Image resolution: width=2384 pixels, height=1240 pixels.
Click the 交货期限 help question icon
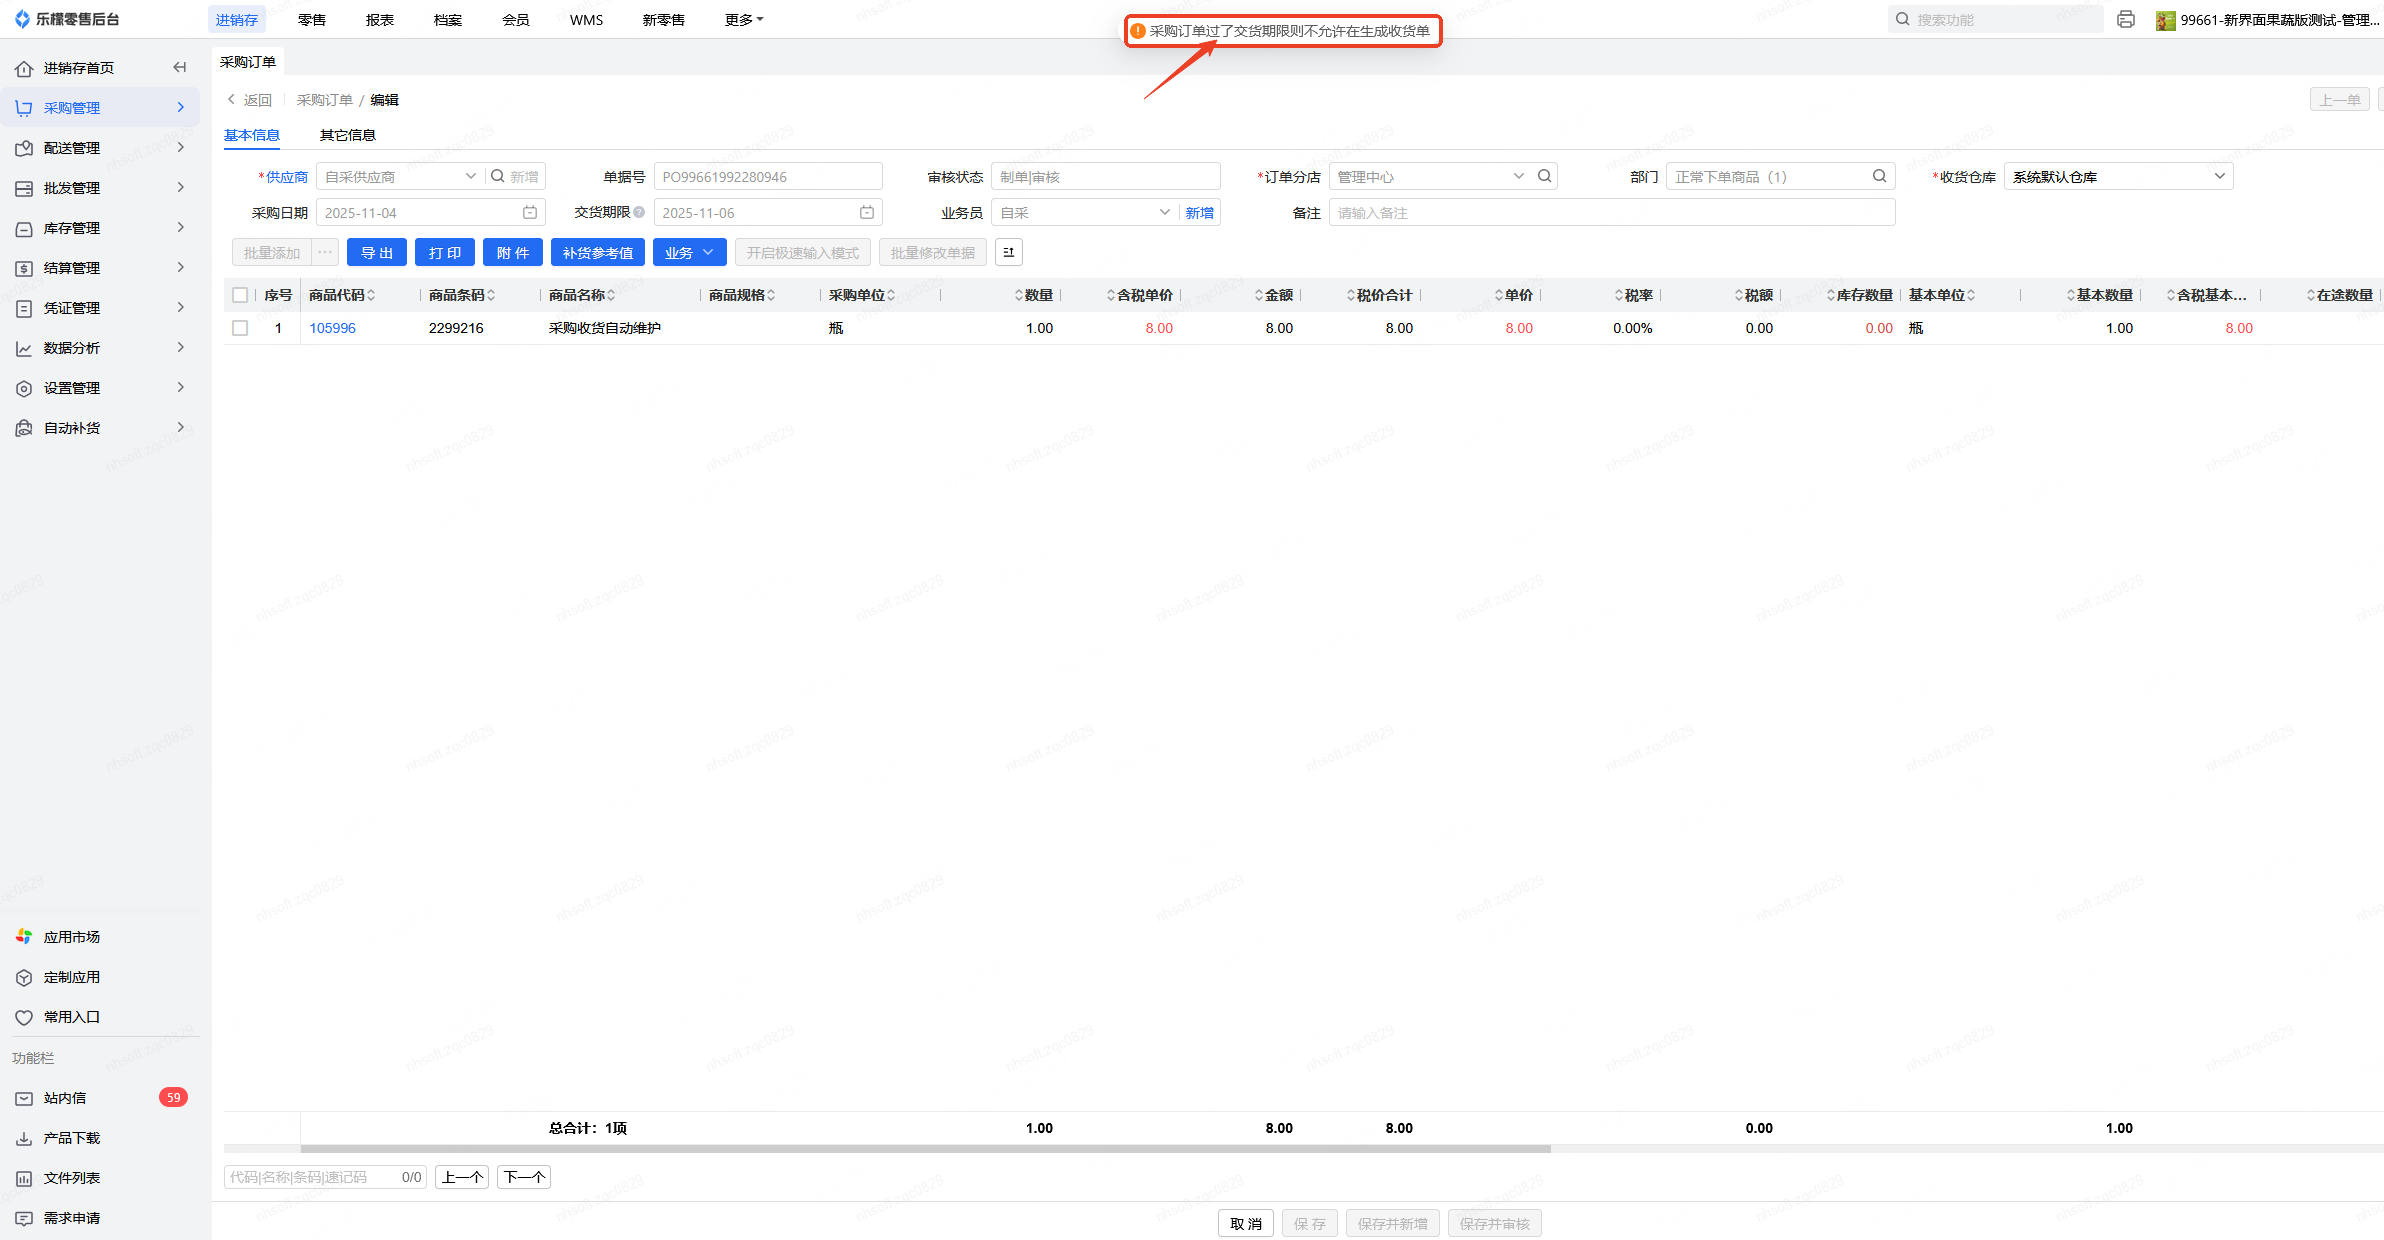coord(639,213)
